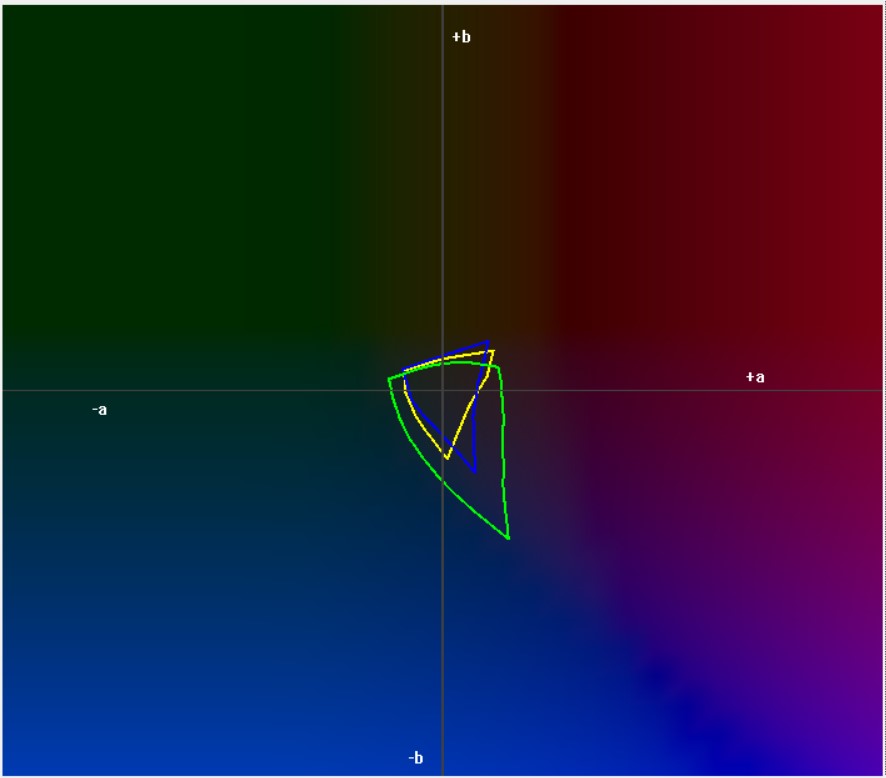Click the yellow gamut's top-right corner
Image resolution: width=886 pixels, height=778 pixels.
pyautogui.click(x=493, y=350)
